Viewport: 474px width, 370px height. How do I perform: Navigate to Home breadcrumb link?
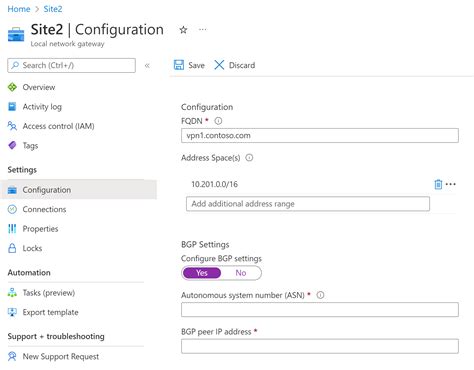pos(19,9)
